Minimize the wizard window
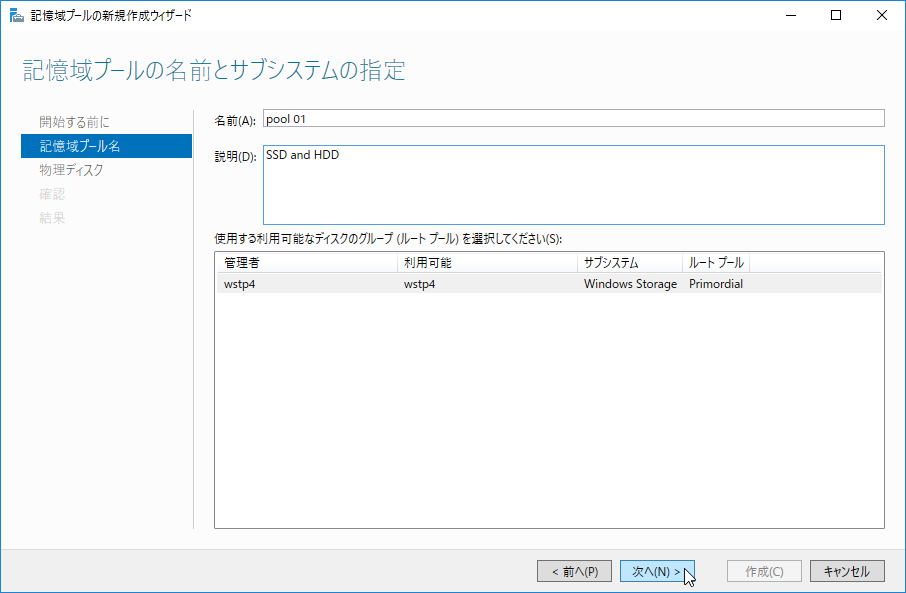 [x=791, y=16]
